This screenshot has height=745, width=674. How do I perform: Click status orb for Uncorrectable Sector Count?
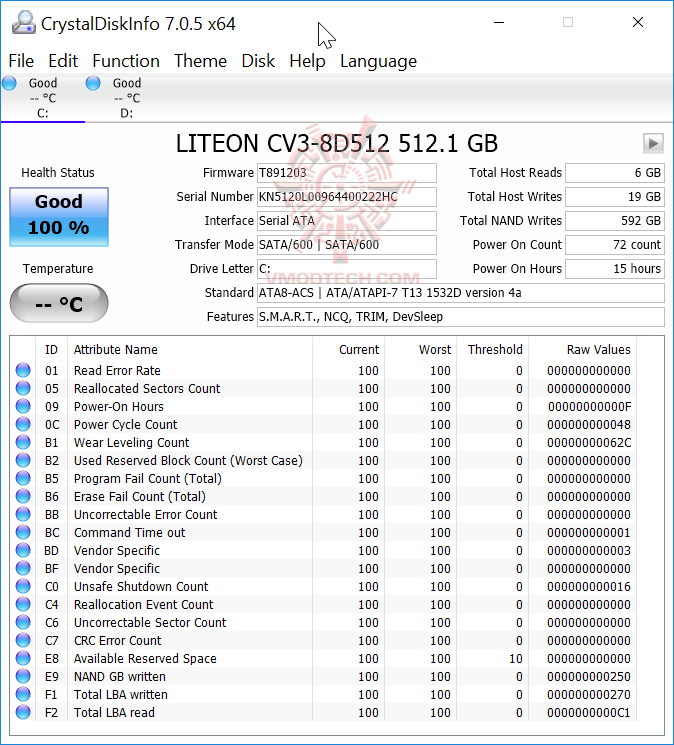coord(23,622)
